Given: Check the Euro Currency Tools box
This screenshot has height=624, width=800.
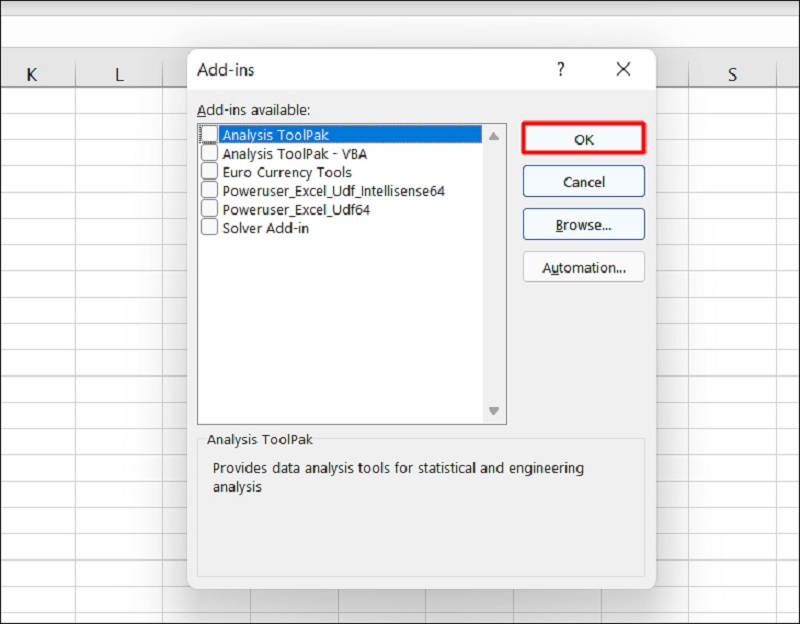Looking at the screenshot, I should (x=209, y=172).
